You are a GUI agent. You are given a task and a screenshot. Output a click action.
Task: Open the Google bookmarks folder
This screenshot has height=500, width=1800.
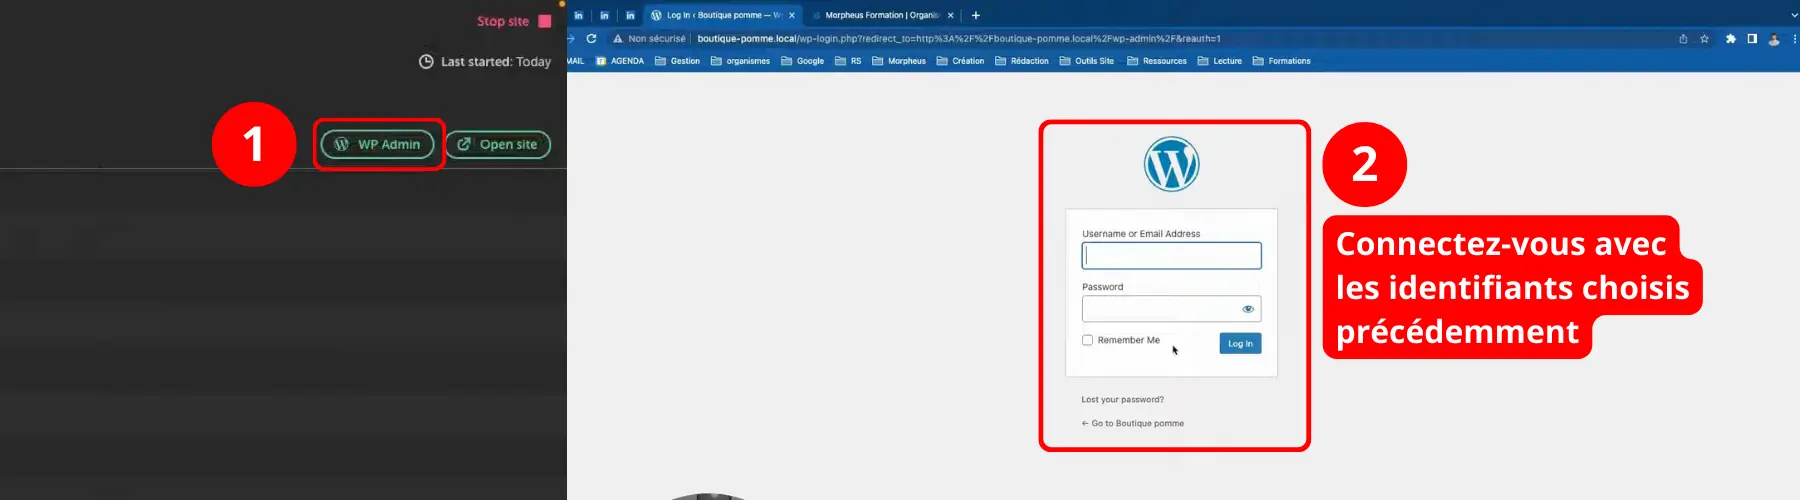(802, 61)
